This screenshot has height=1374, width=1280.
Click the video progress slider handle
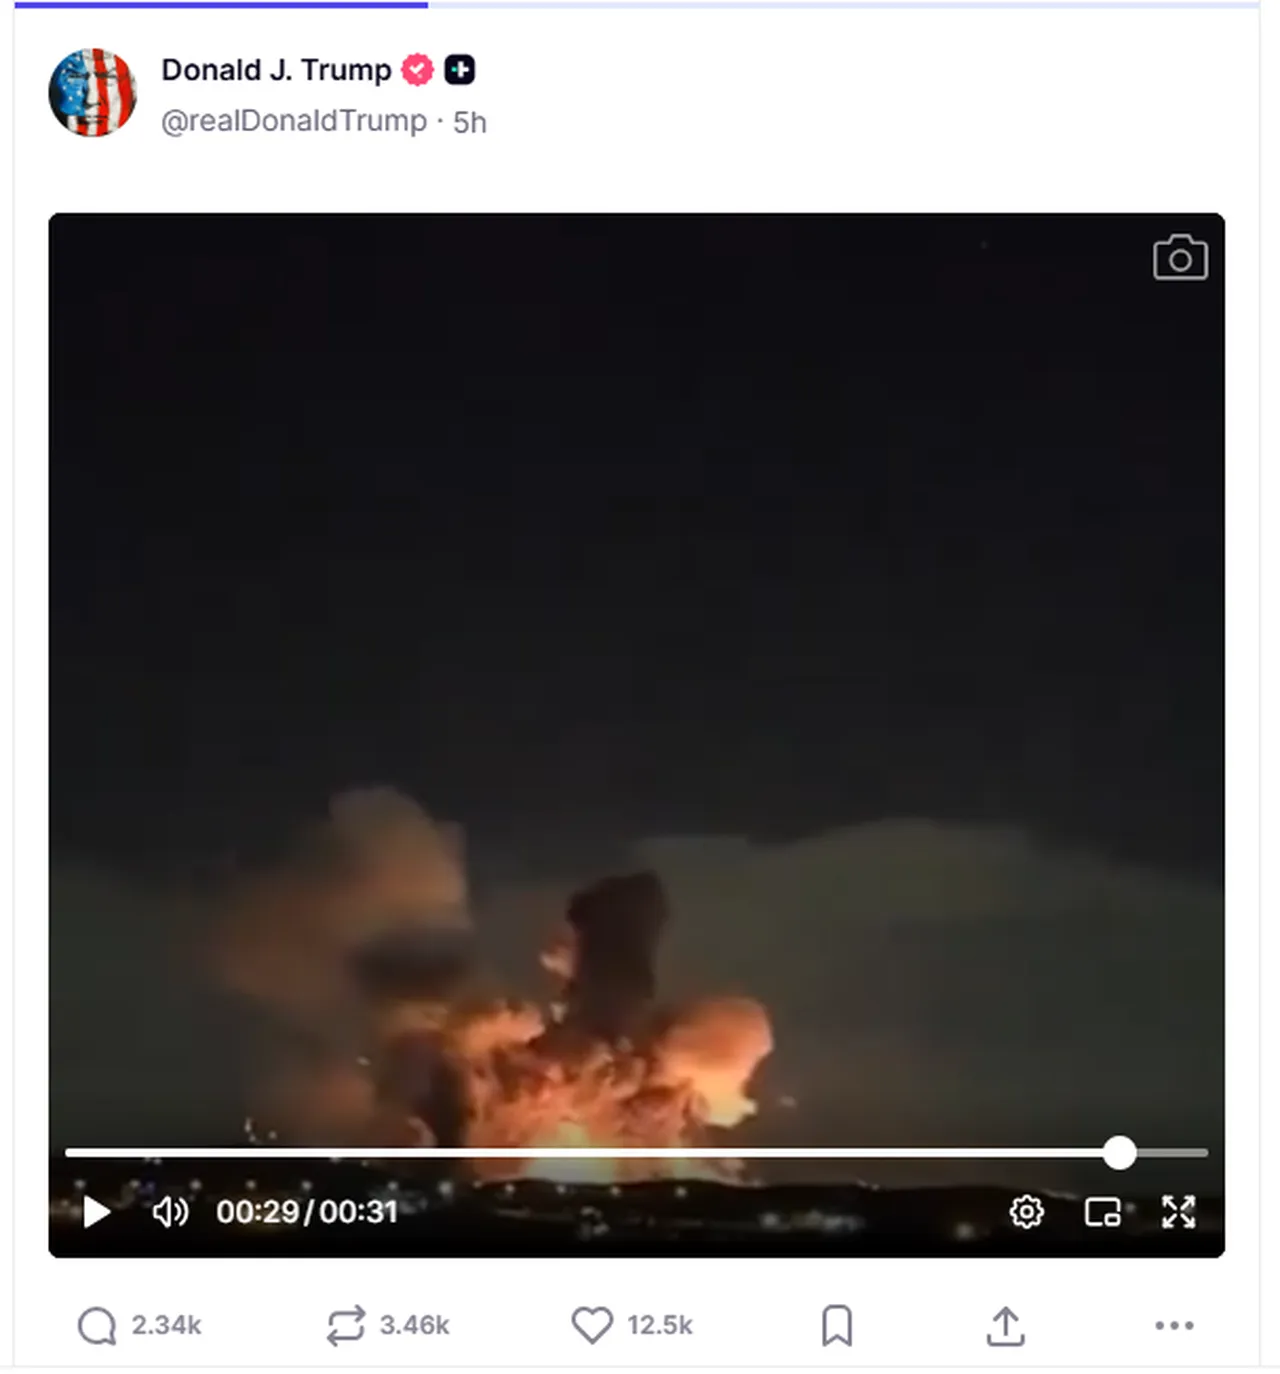pyautogui.click(x=1120, y=1153)
